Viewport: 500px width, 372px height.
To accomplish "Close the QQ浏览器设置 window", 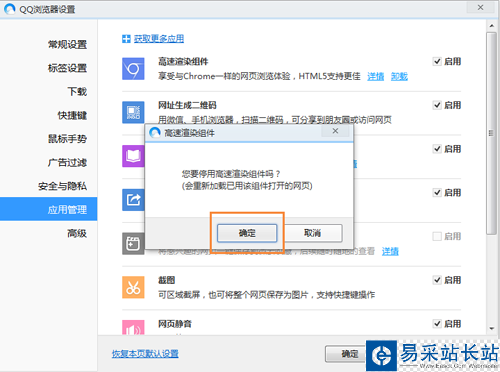I will (480, 7).
